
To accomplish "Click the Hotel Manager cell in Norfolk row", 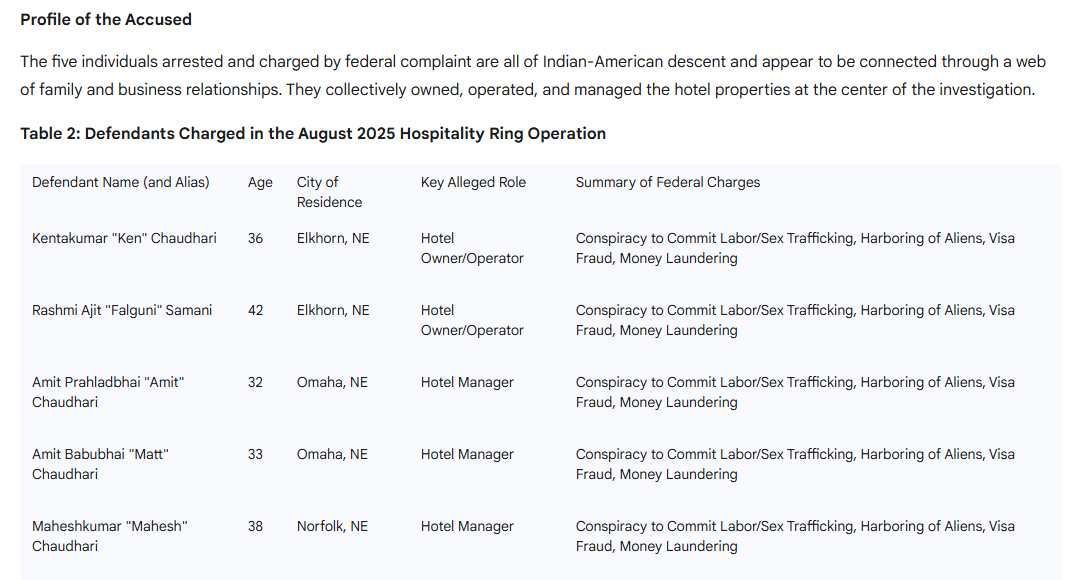I will click(467, 526).
